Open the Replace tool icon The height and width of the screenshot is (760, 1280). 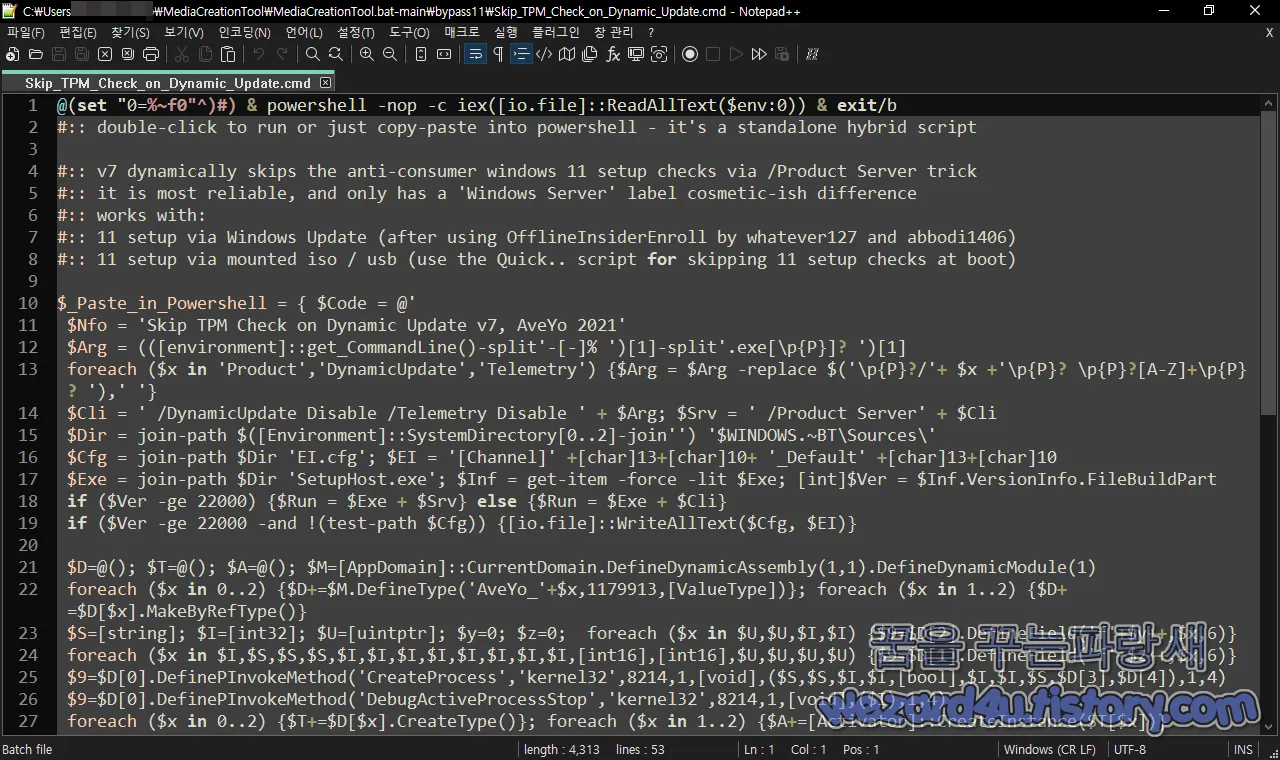[336, 54]
